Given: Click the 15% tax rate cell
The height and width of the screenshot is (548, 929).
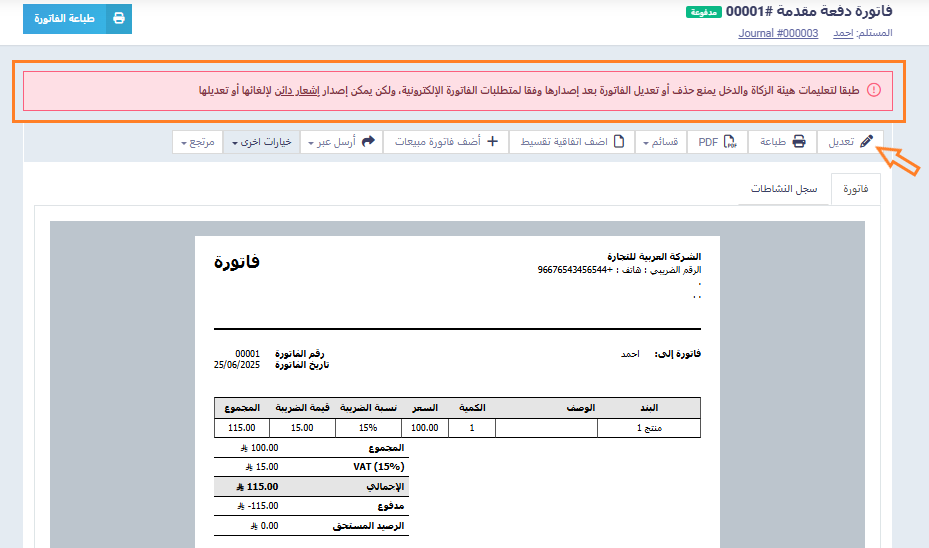Looking at the screenshot, I should coord(368,428).
